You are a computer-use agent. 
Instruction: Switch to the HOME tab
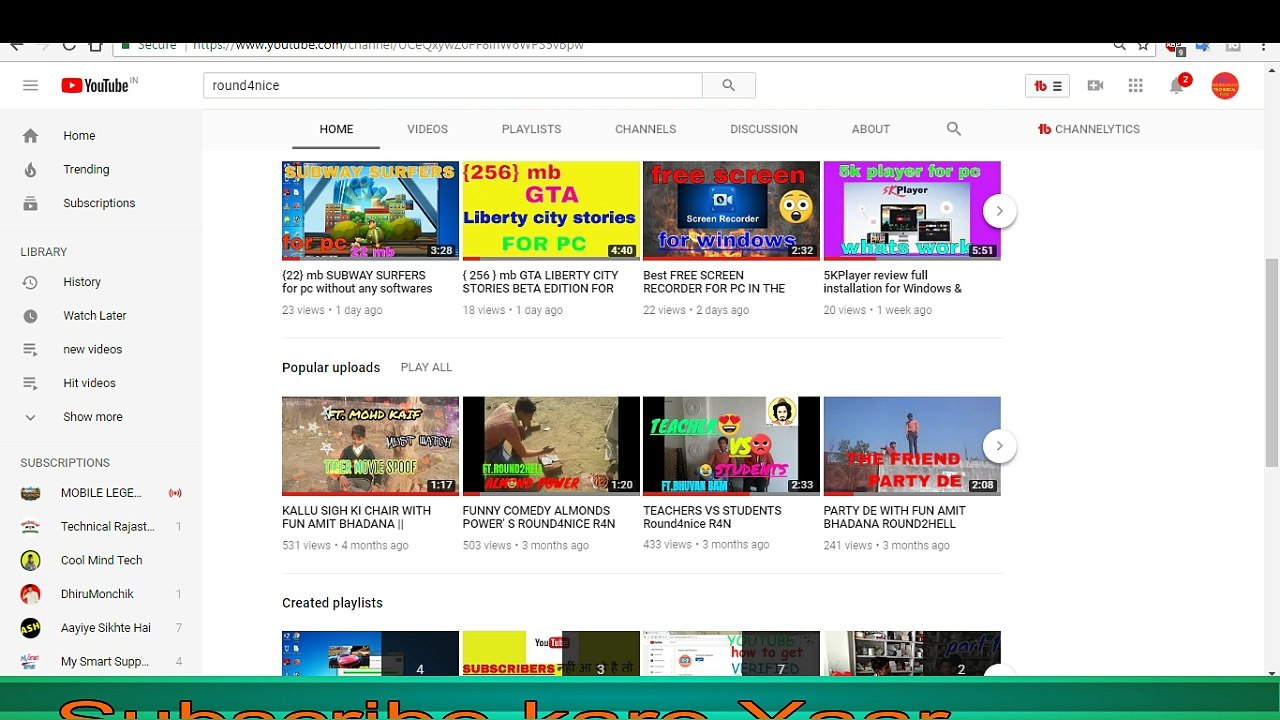click(x=337, y=129)
